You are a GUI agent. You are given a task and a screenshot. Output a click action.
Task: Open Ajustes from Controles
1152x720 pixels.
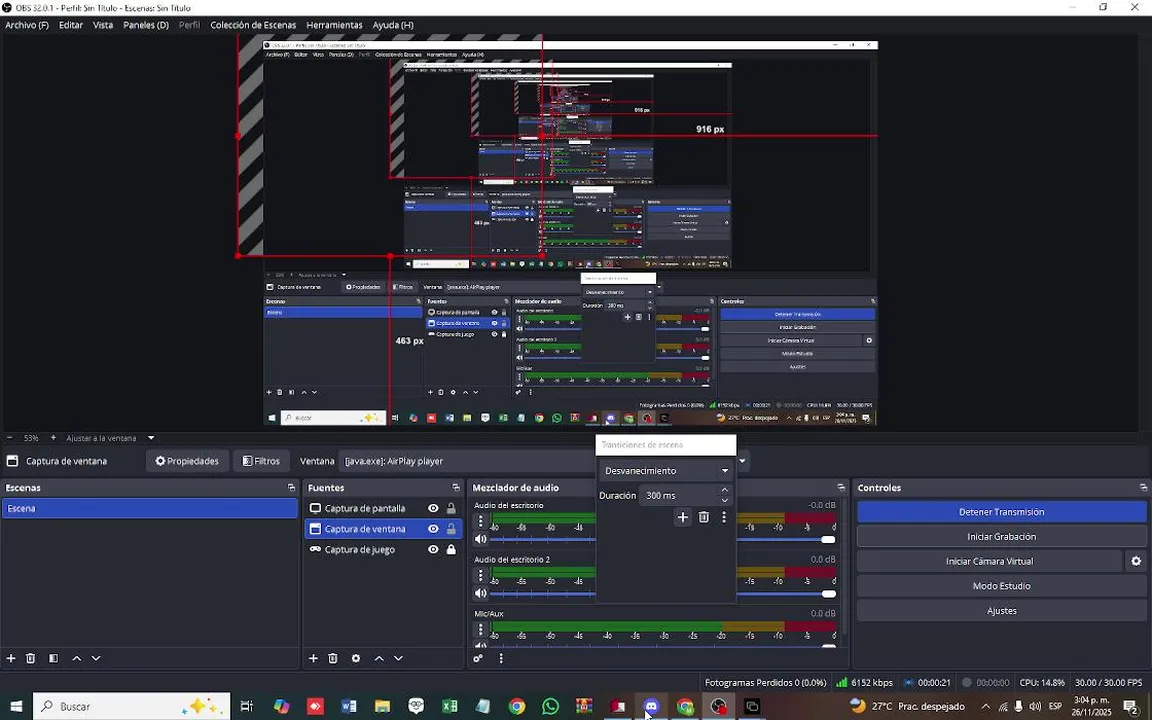tap(1001, 611)
